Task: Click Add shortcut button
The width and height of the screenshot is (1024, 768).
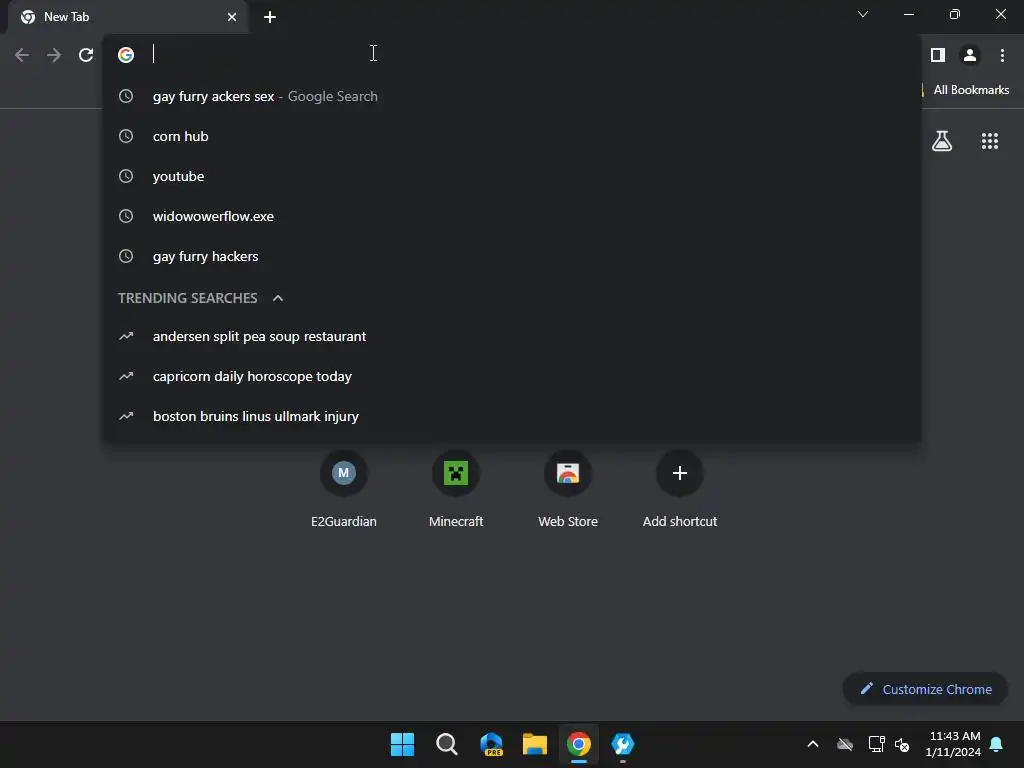Action: tap(680, 489)
